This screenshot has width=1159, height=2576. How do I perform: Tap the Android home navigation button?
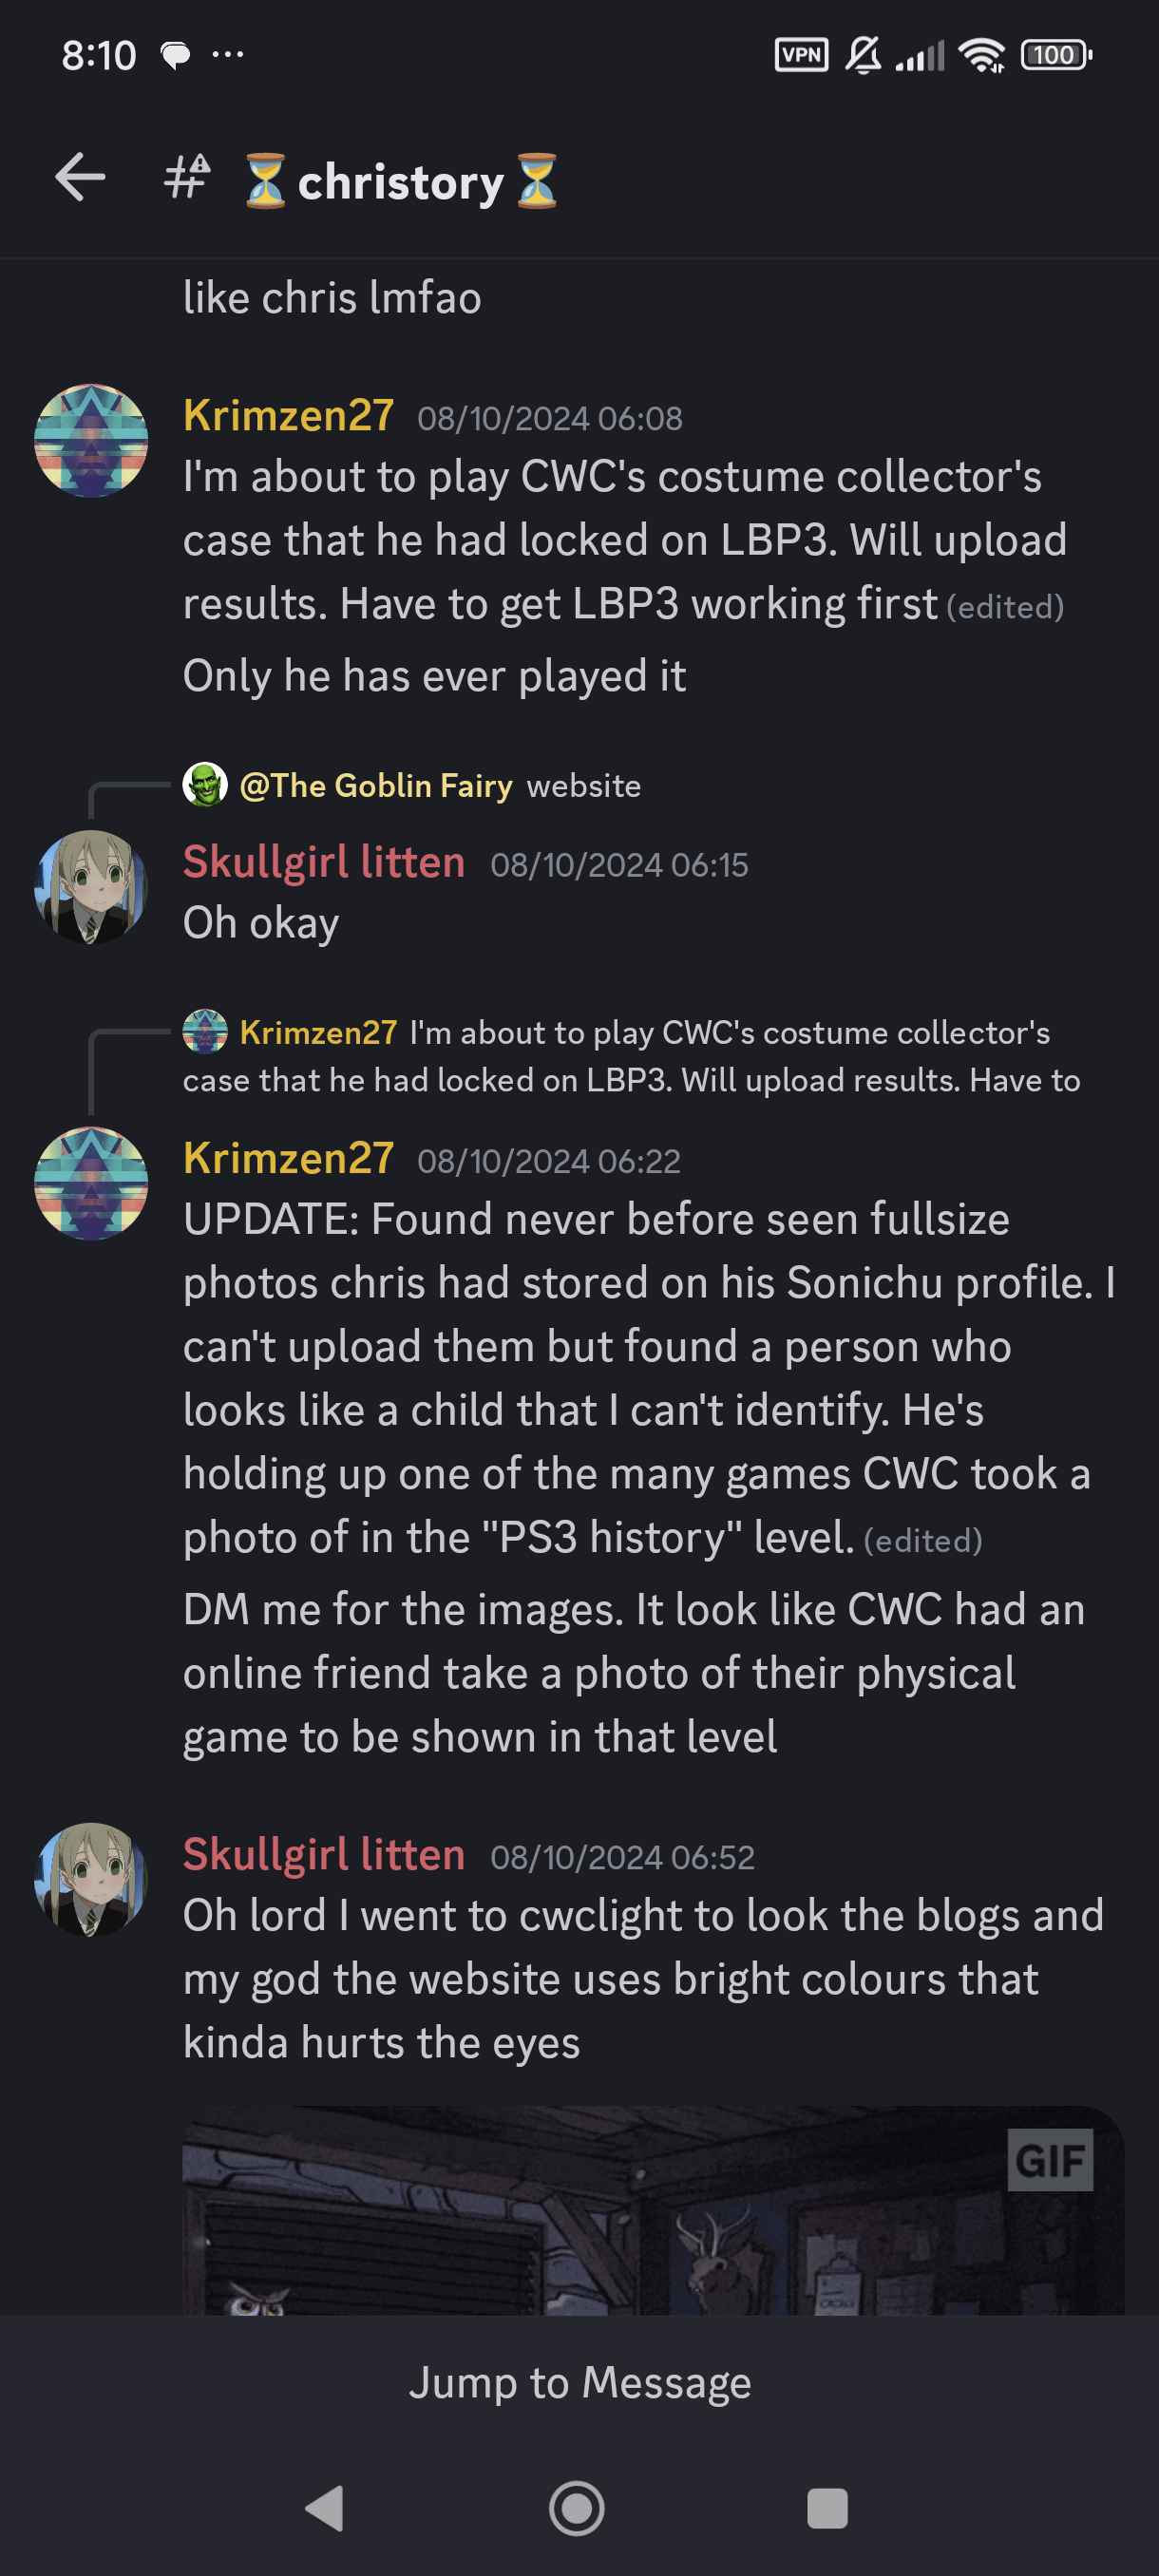tap(577, 2508)
